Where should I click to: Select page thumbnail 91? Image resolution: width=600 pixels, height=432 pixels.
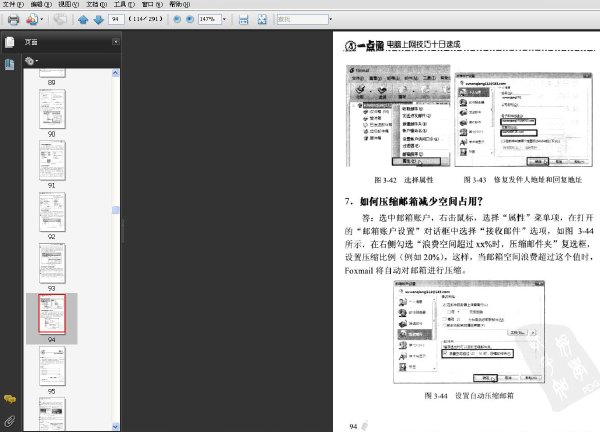52,160
